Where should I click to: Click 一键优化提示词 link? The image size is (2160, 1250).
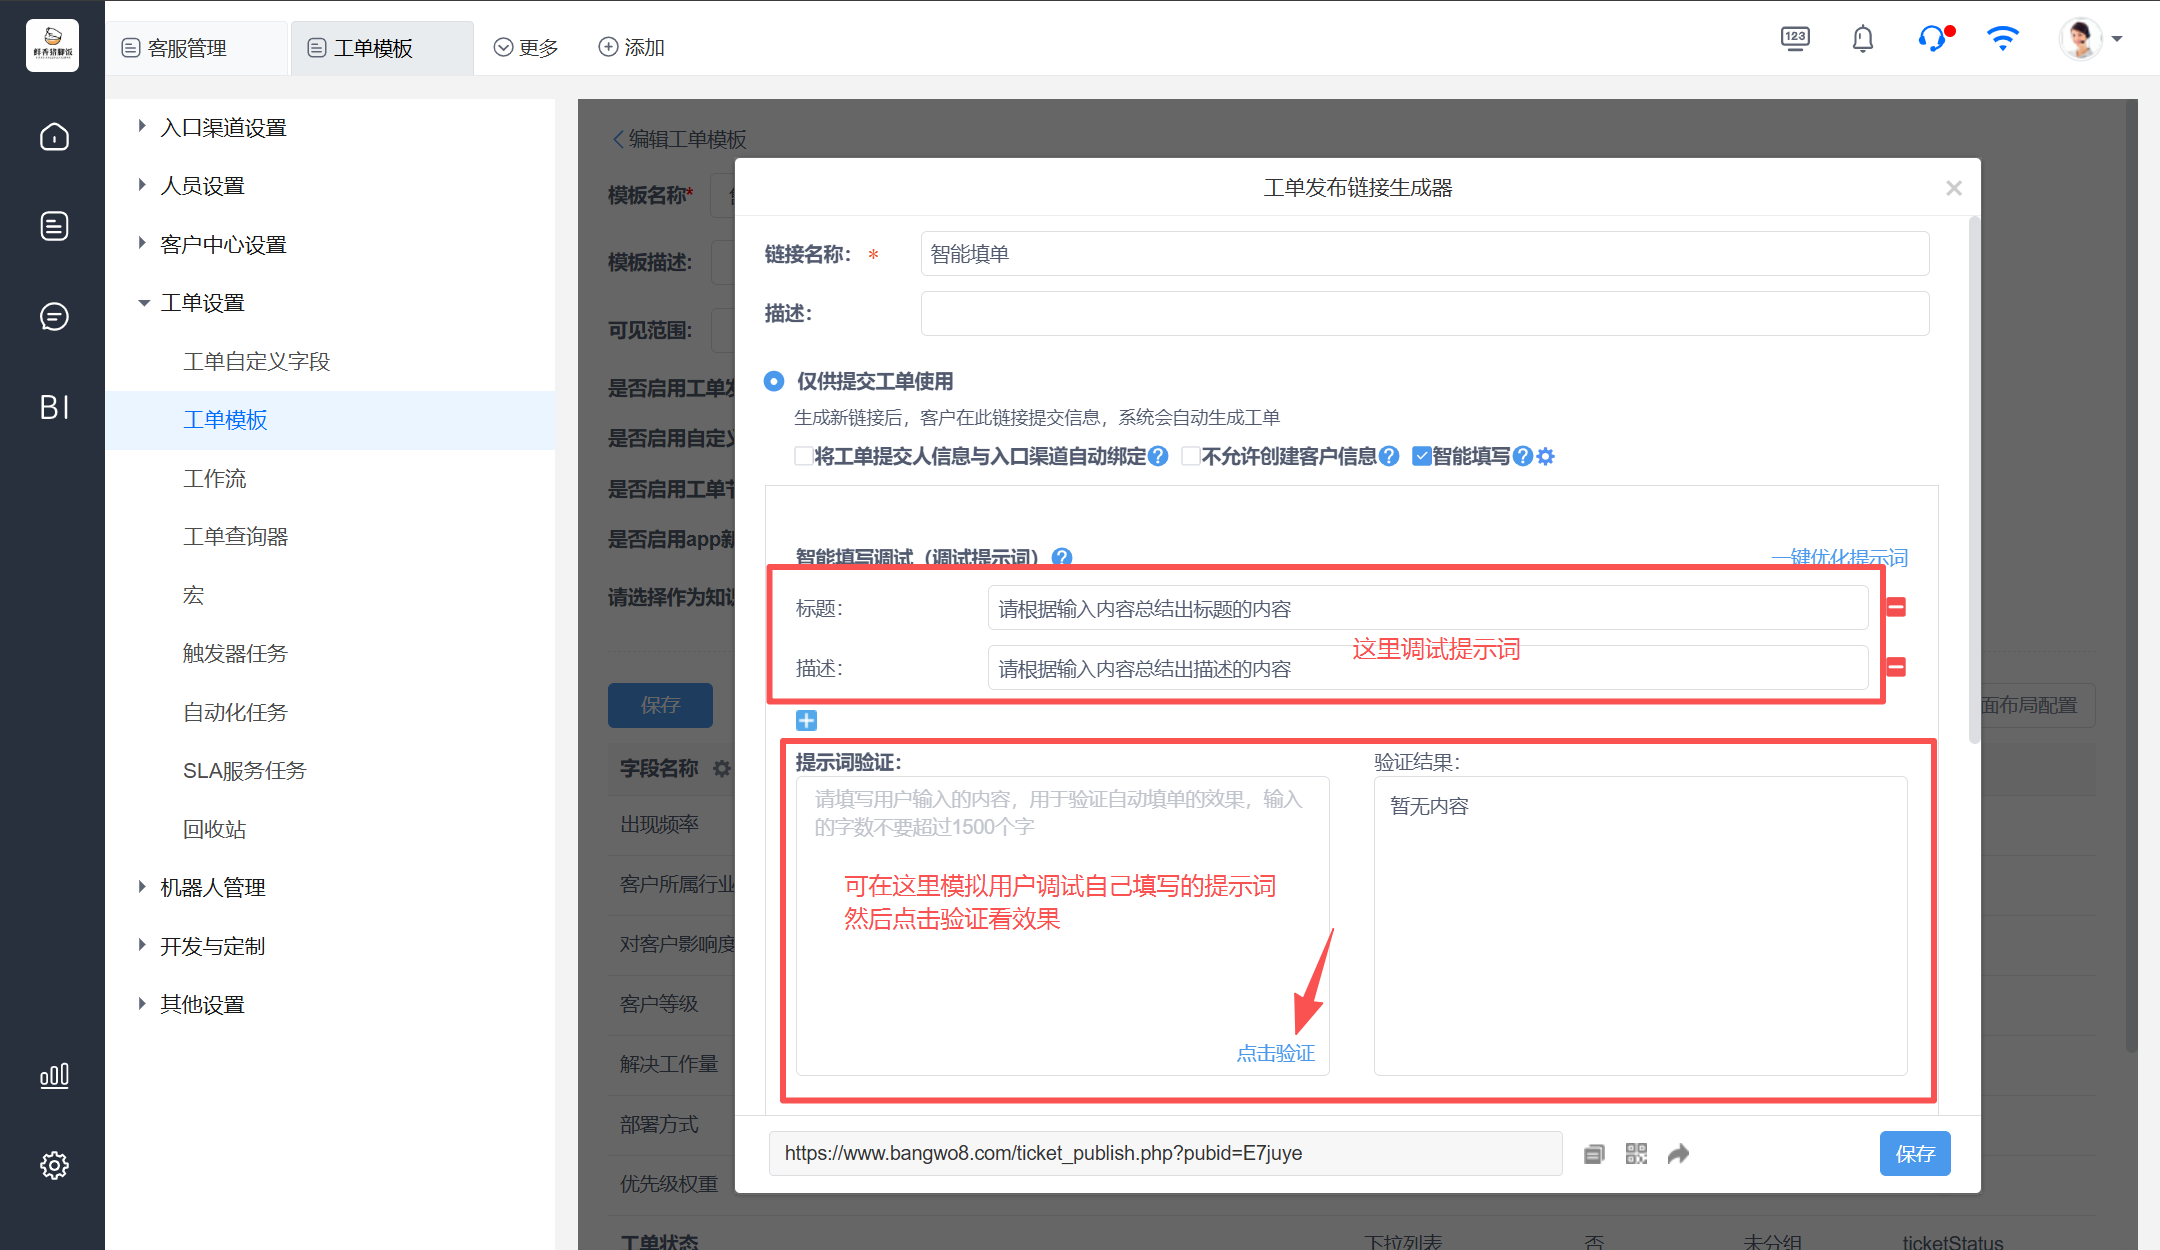(x=1839, y=557)
